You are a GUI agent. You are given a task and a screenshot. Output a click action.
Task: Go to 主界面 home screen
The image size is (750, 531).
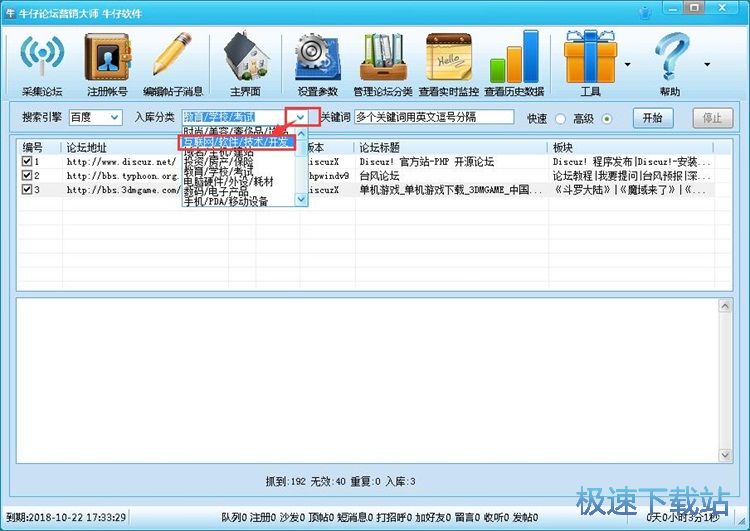click(245, 64)
